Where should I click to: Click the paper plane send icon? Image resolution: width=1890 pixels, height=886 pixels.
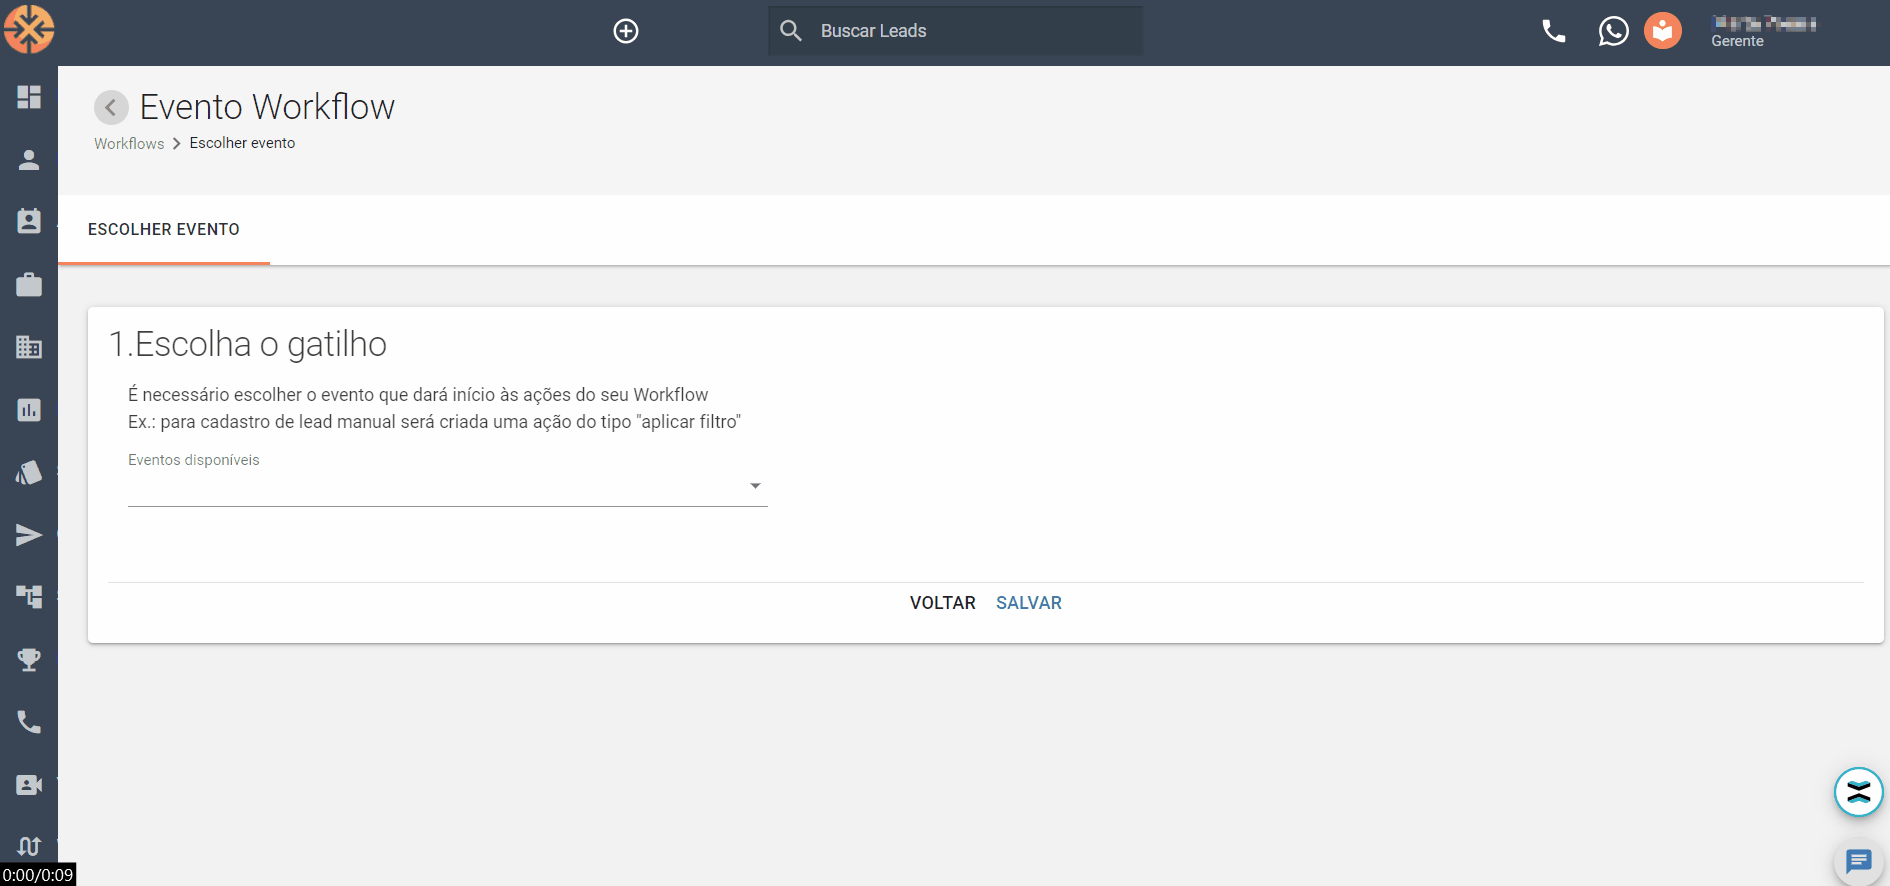point(29,535)
